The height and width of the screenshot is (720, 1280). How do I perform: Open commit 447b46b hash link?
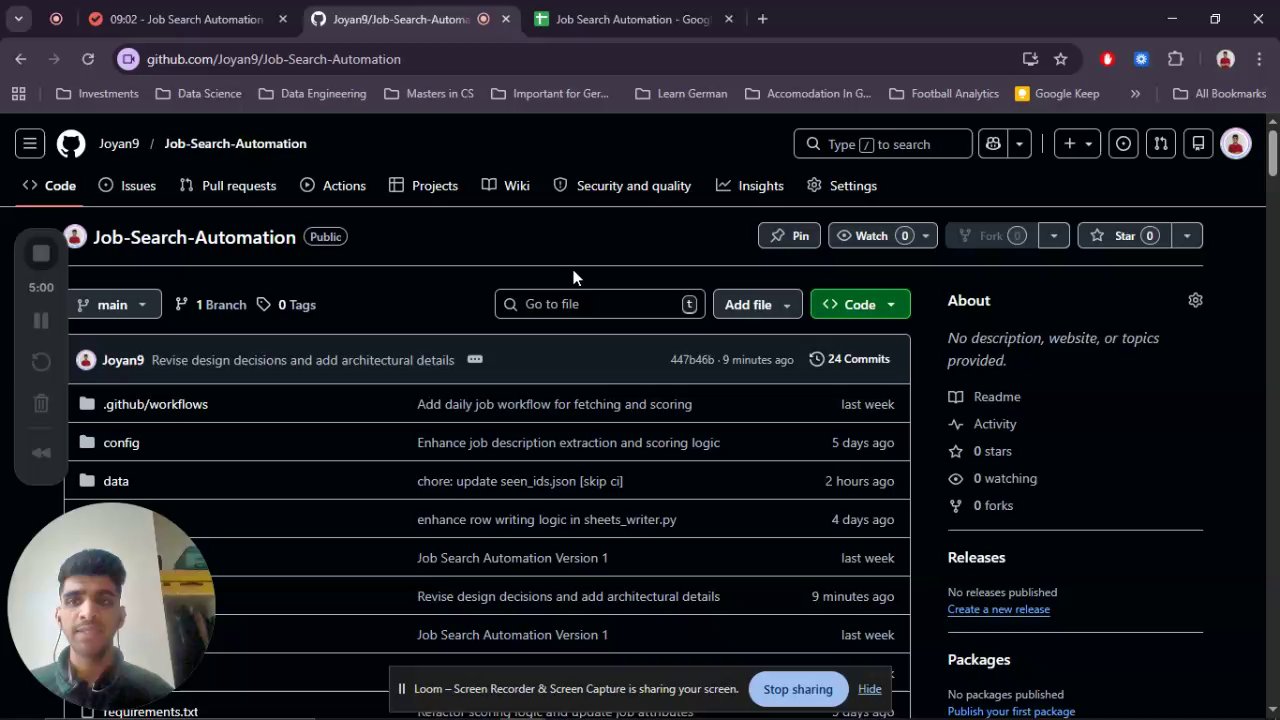tap(692, 360)
